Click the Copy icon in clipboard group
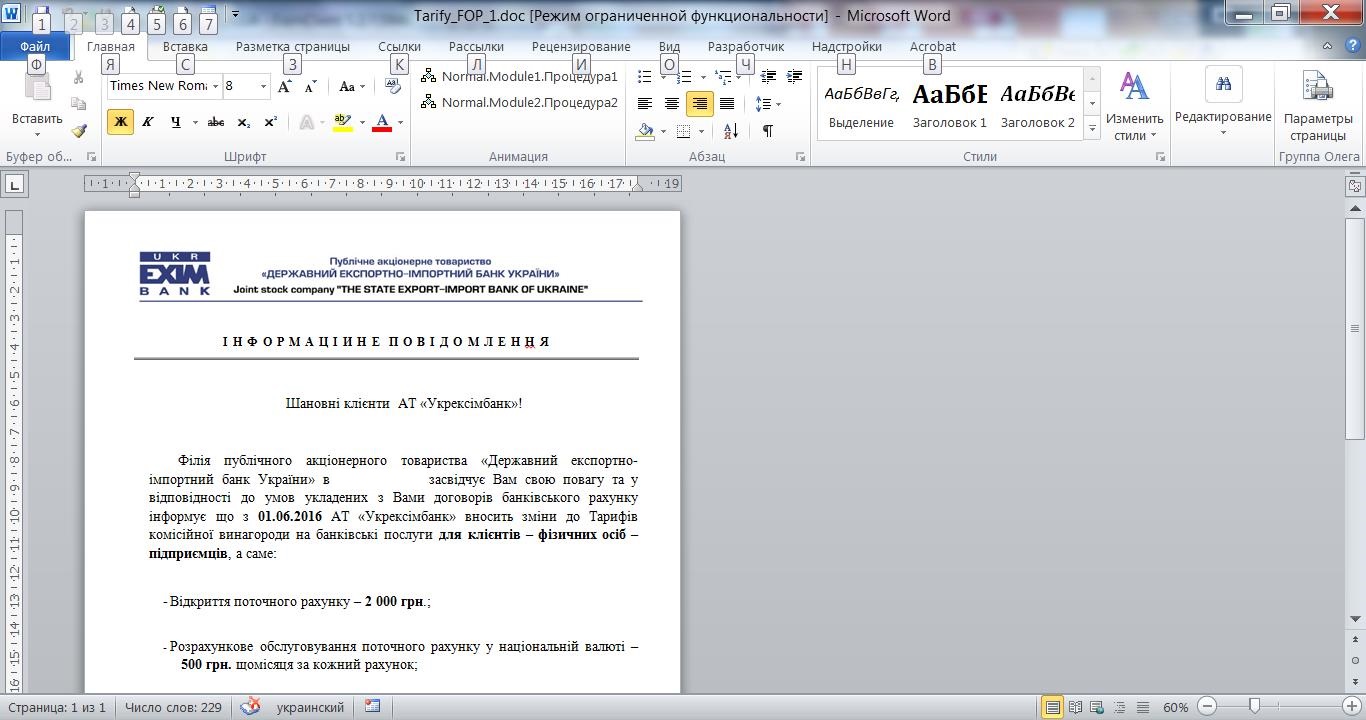Screen dimensions: 1366x720 [79, 104]
